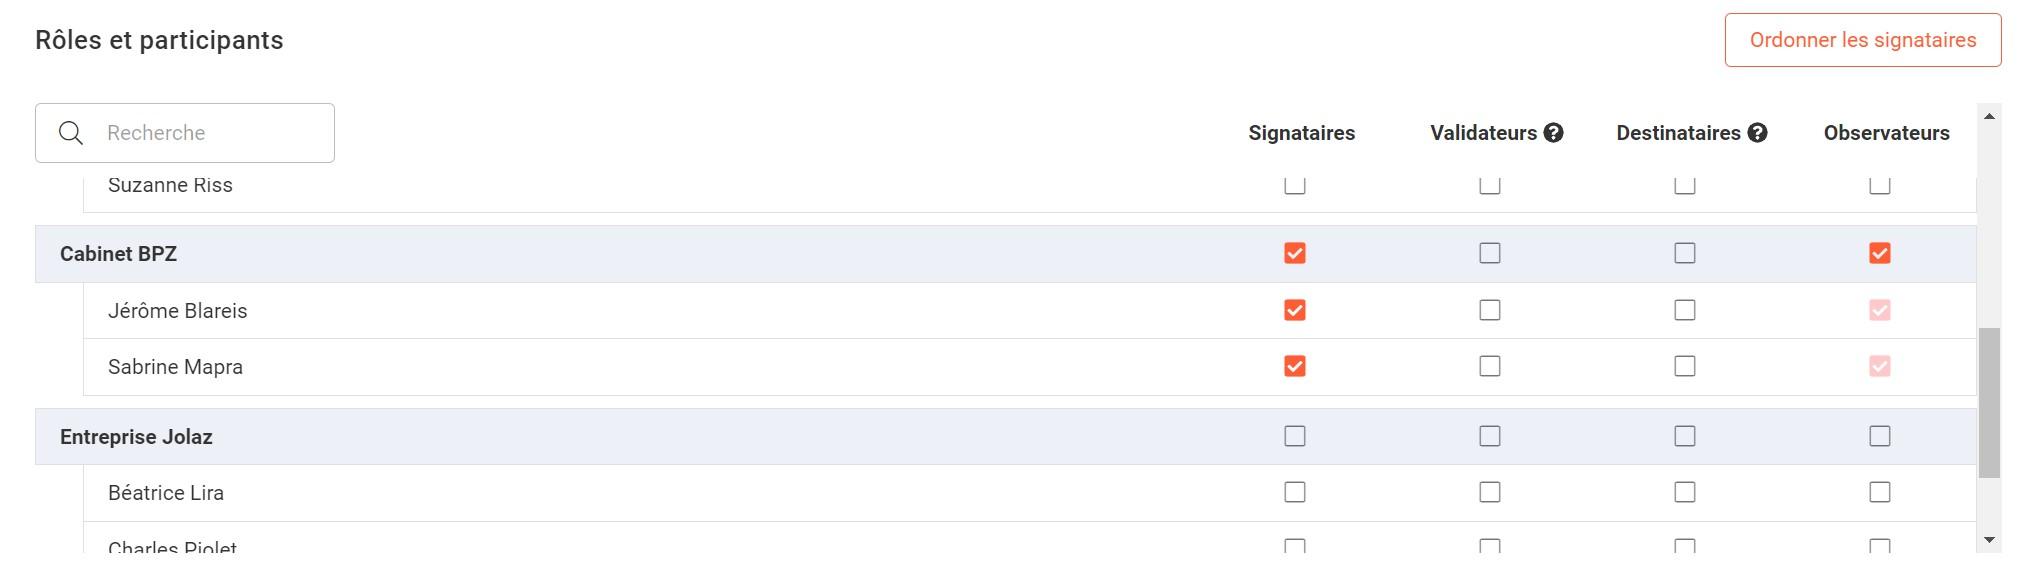Viewport: 2032px width, 586px height.
Task: Uncheck Observateurs for Cabinet BPZ
Action: tap(1880, 253)
